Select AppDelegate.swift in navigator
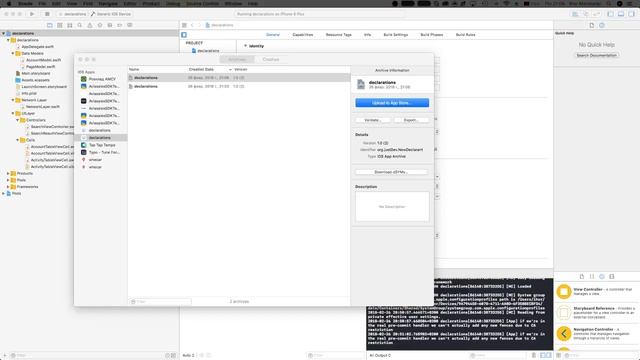The width and height of the screenshot is (640, 360). coord(37,47)
